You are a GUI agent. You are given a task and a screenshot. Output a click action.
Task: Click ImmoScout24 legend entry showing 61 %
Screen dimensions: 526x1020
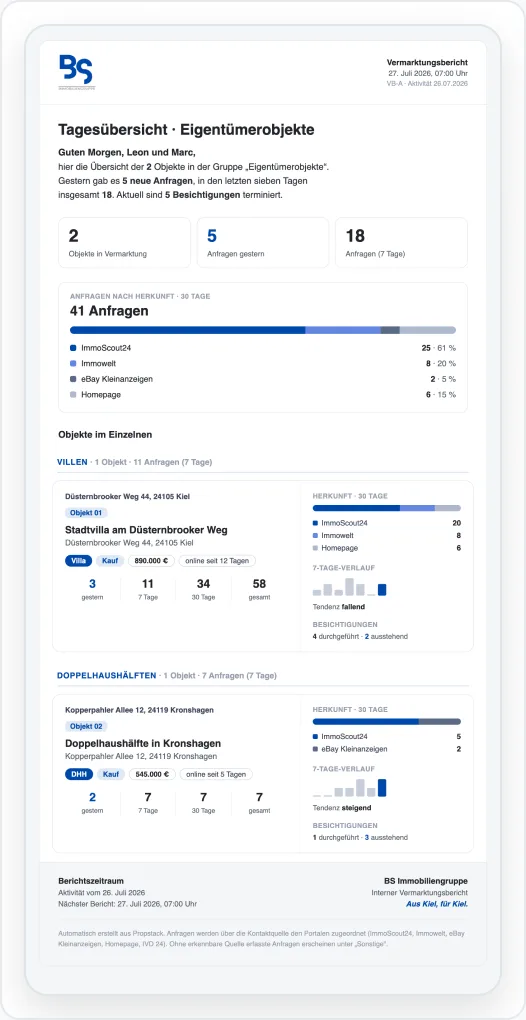coord(263,348)
